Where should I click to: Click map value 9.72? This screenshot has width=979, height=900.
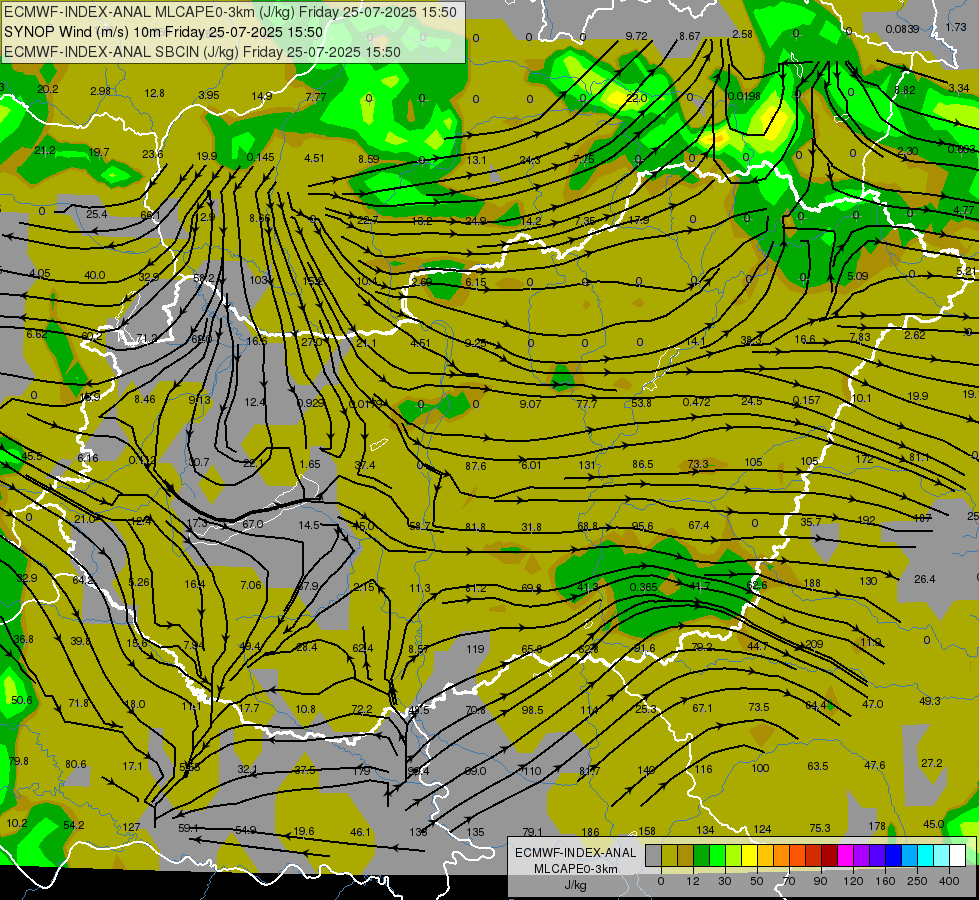(x=636, y=36)
